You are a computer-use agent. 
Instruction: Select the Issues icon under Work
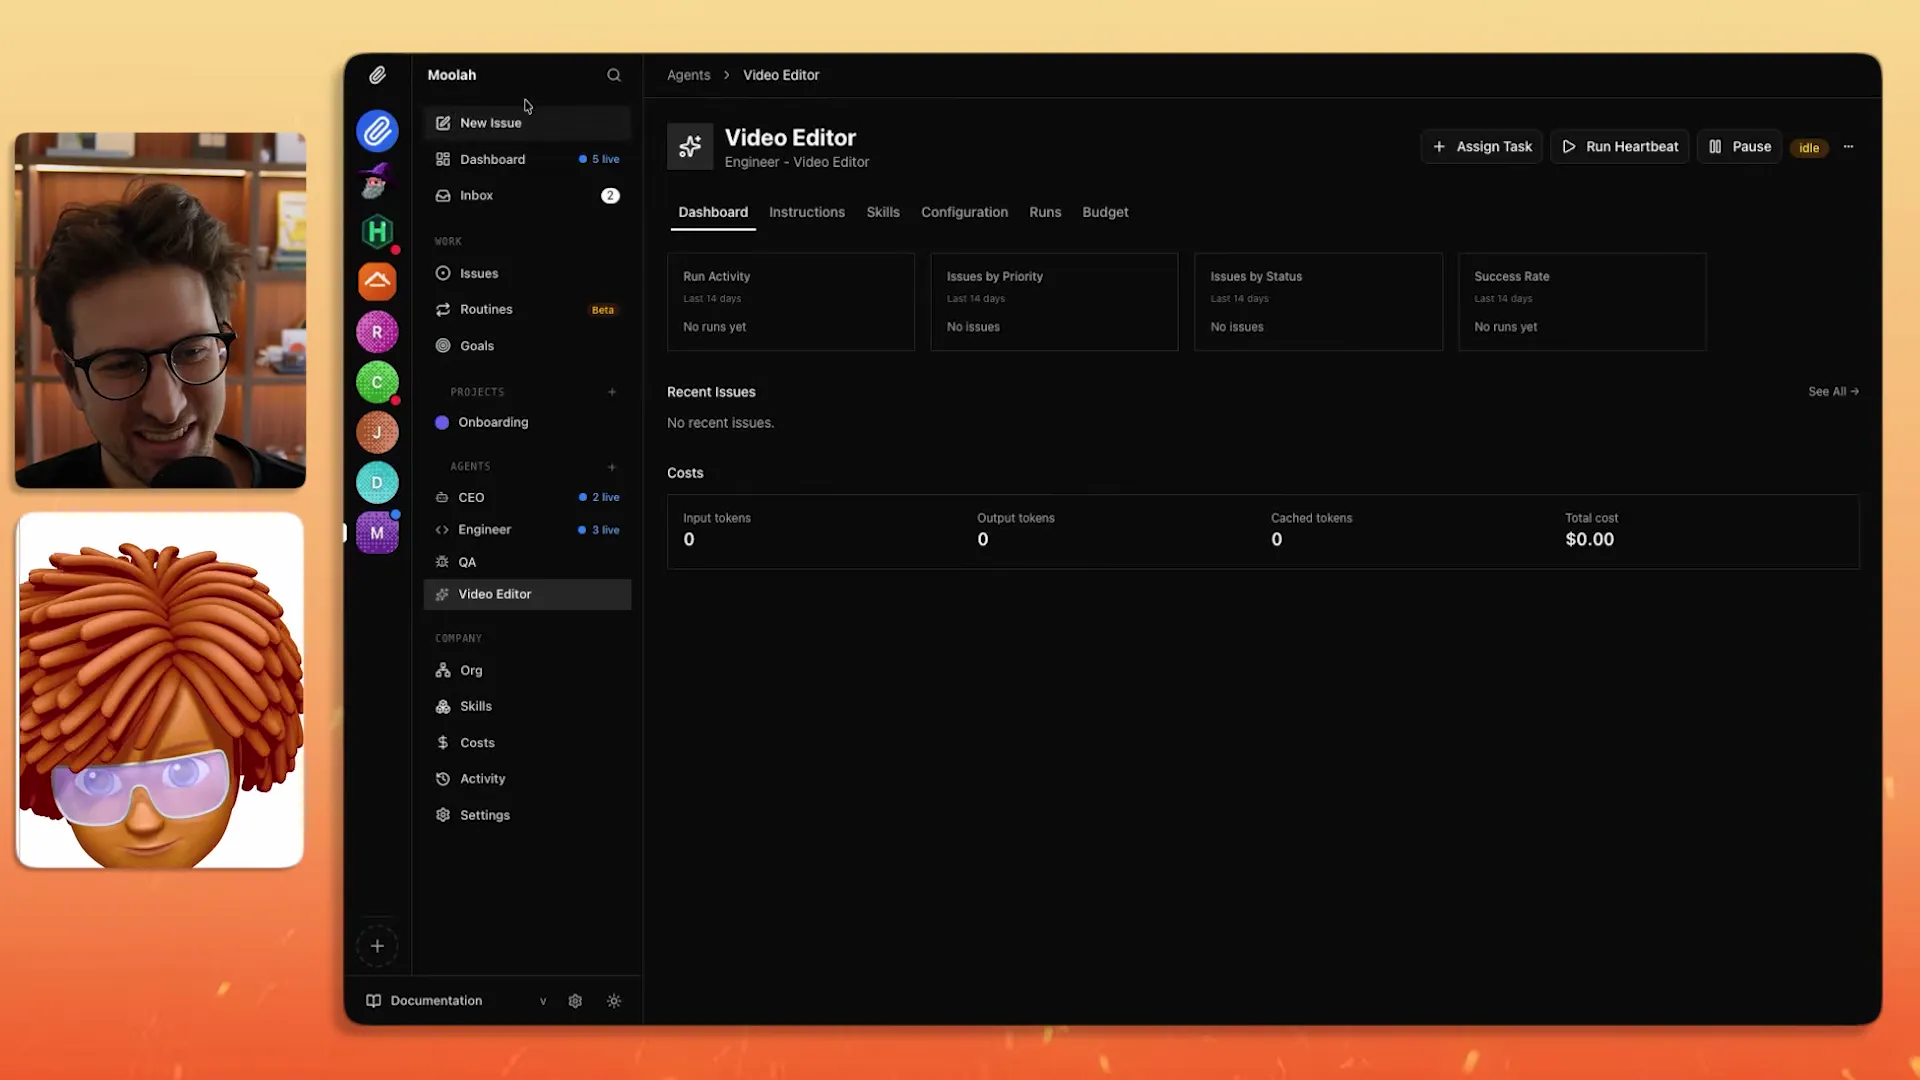(443, 273)
